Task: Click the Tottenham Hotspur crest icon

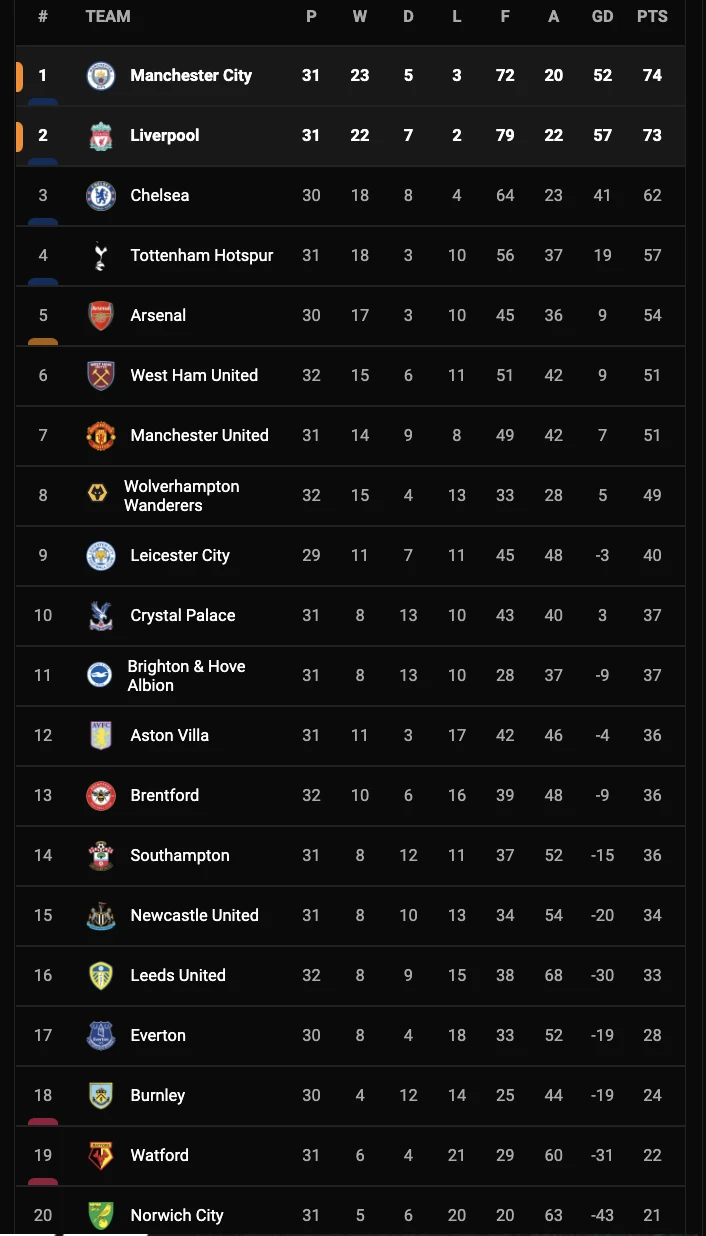Action: [x=101, y=256]
